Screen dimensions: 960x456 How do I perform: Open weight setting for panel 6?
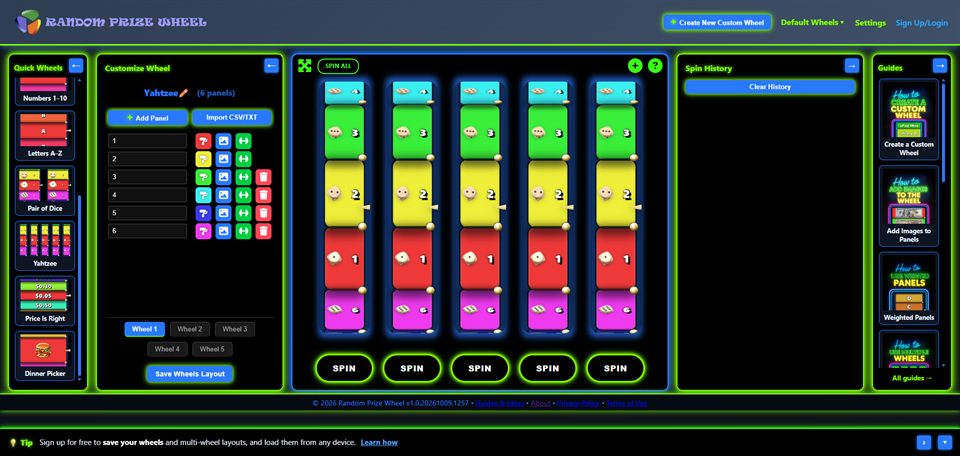(244, 231)
